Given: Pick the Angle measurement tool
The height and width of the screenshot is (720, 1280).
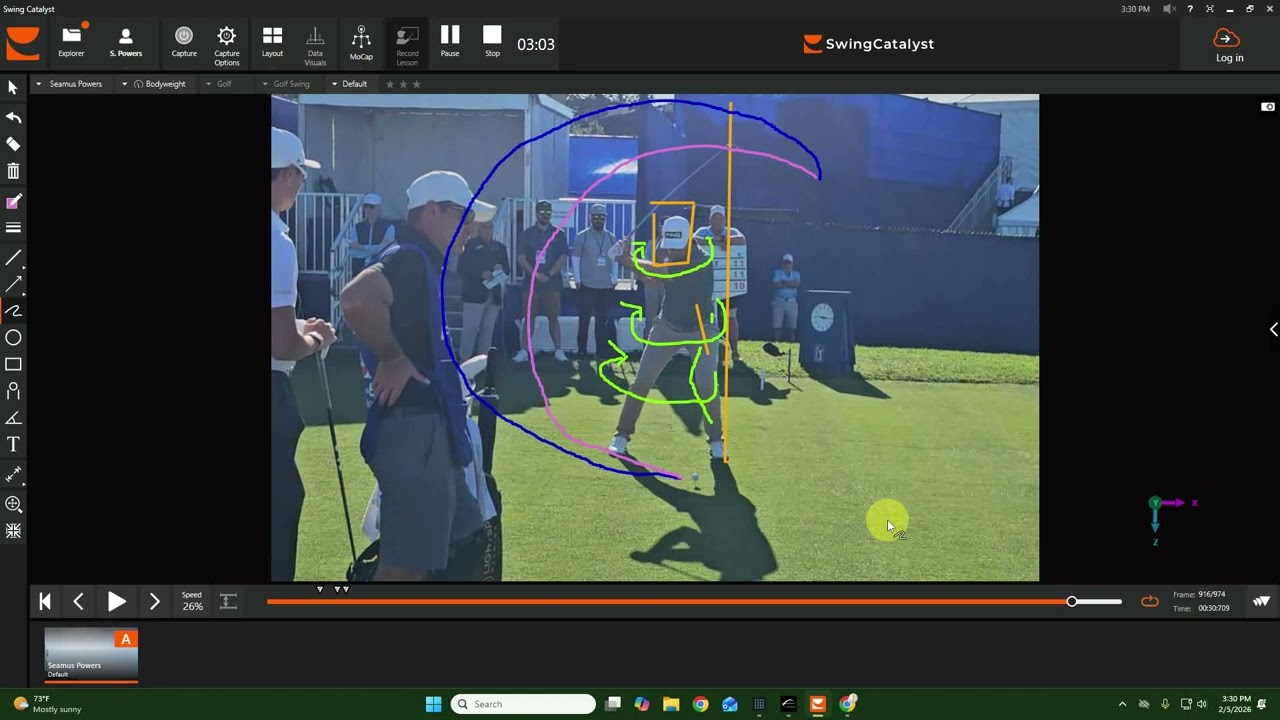Looking at the screenshot, I should coord(13,418).
